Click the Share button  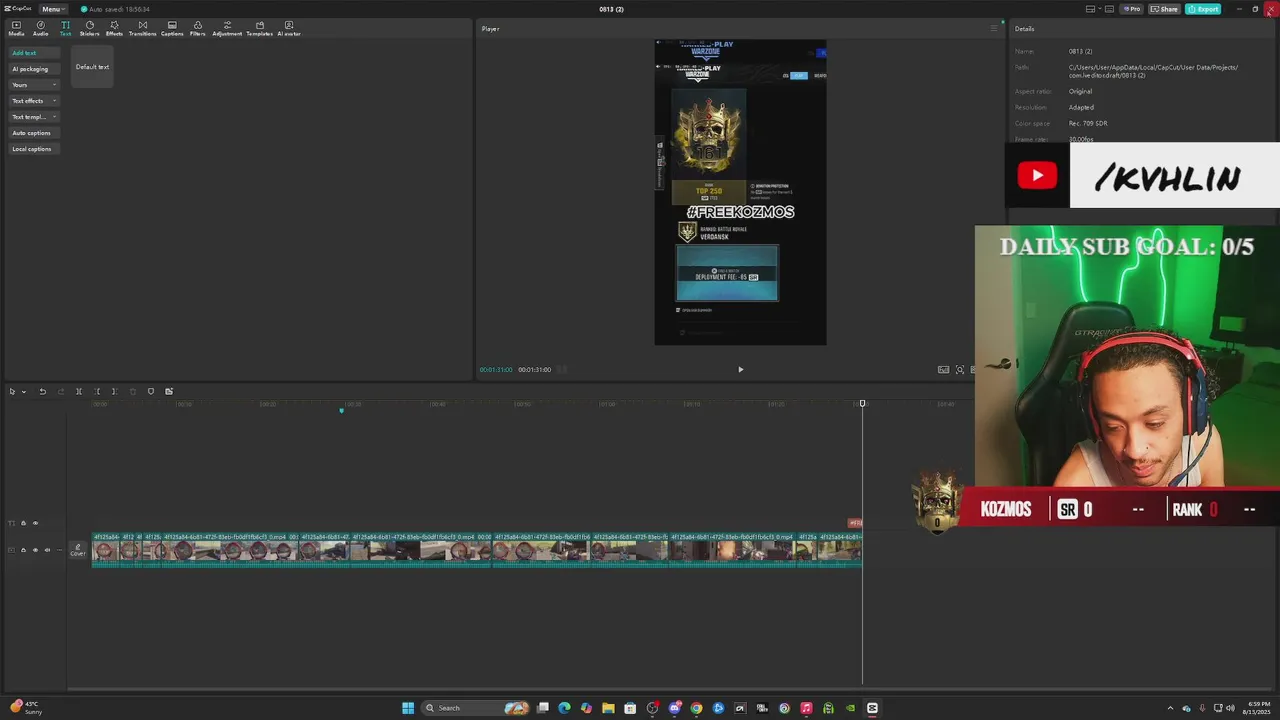[x=1164, y=9]
